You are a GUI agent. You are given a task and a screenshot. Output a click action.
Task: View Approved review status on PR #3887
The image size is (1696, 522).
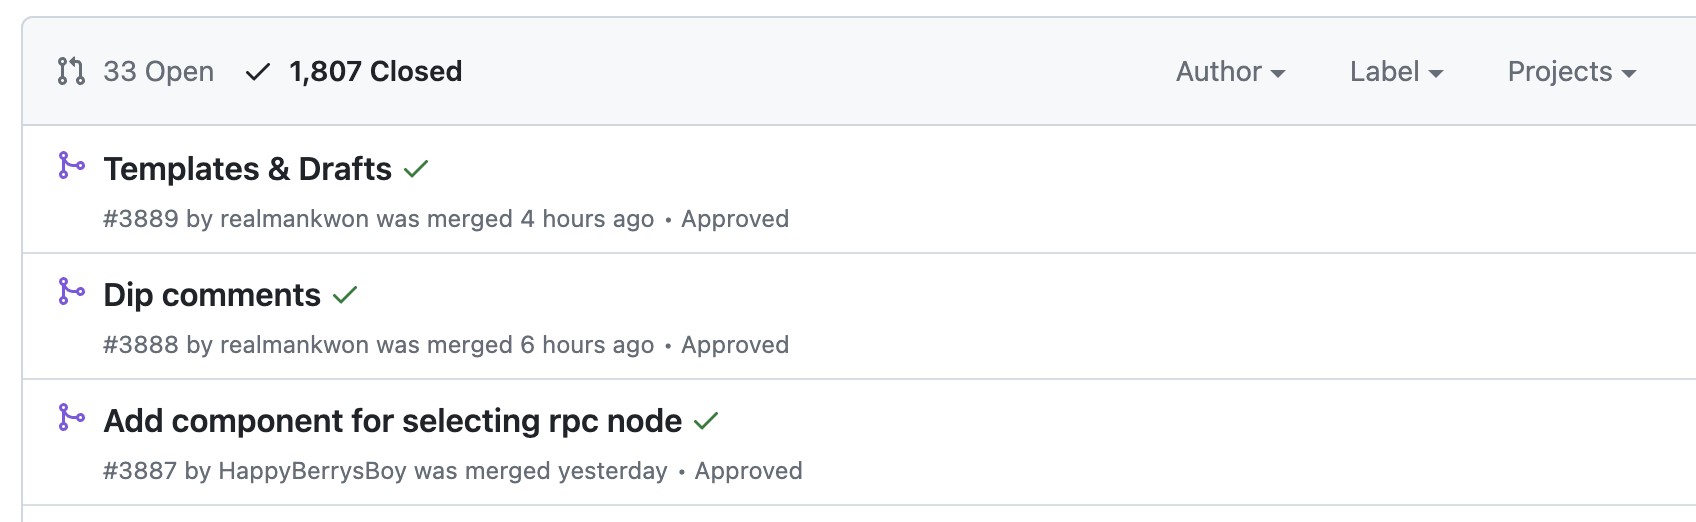coord(748,471)
